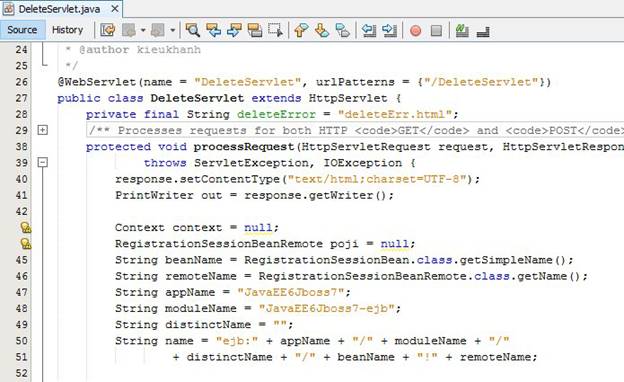624x382 pixels.
Task: Toggle Rectangular Selection icon
Action: click(275, 30)
